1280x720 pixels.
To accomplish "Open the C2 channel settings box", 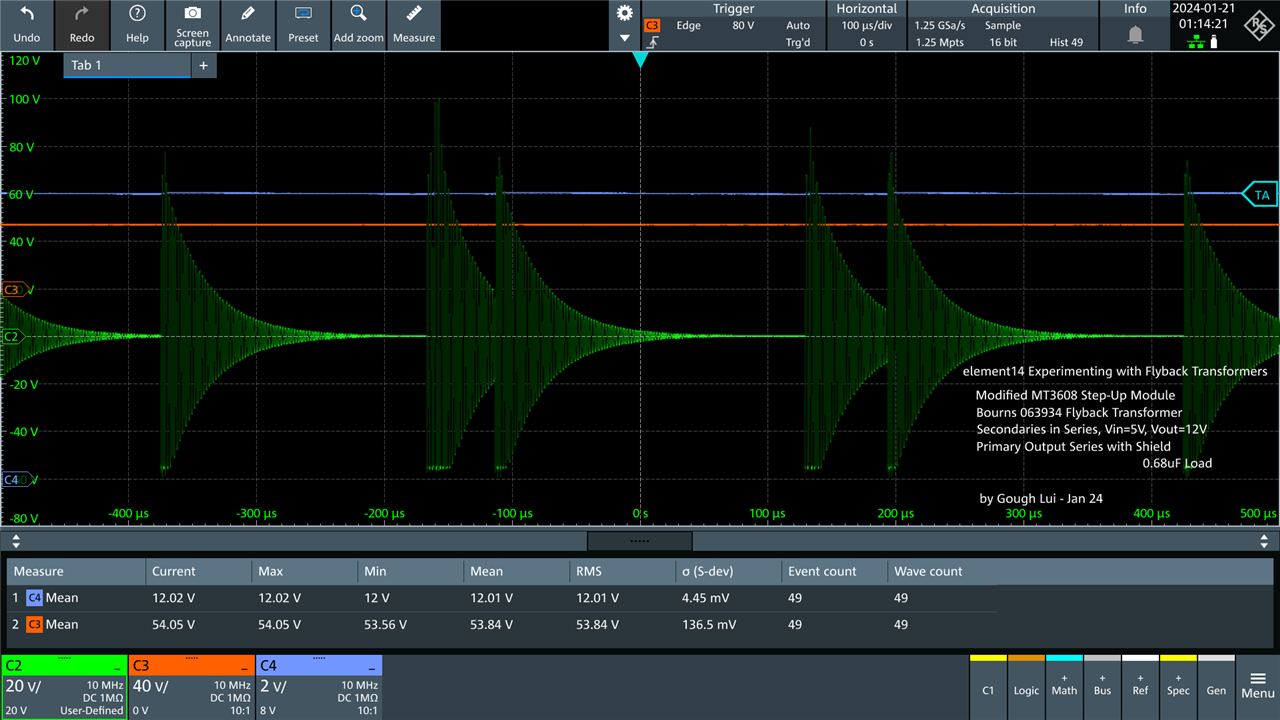I will (x=64, y=687).
